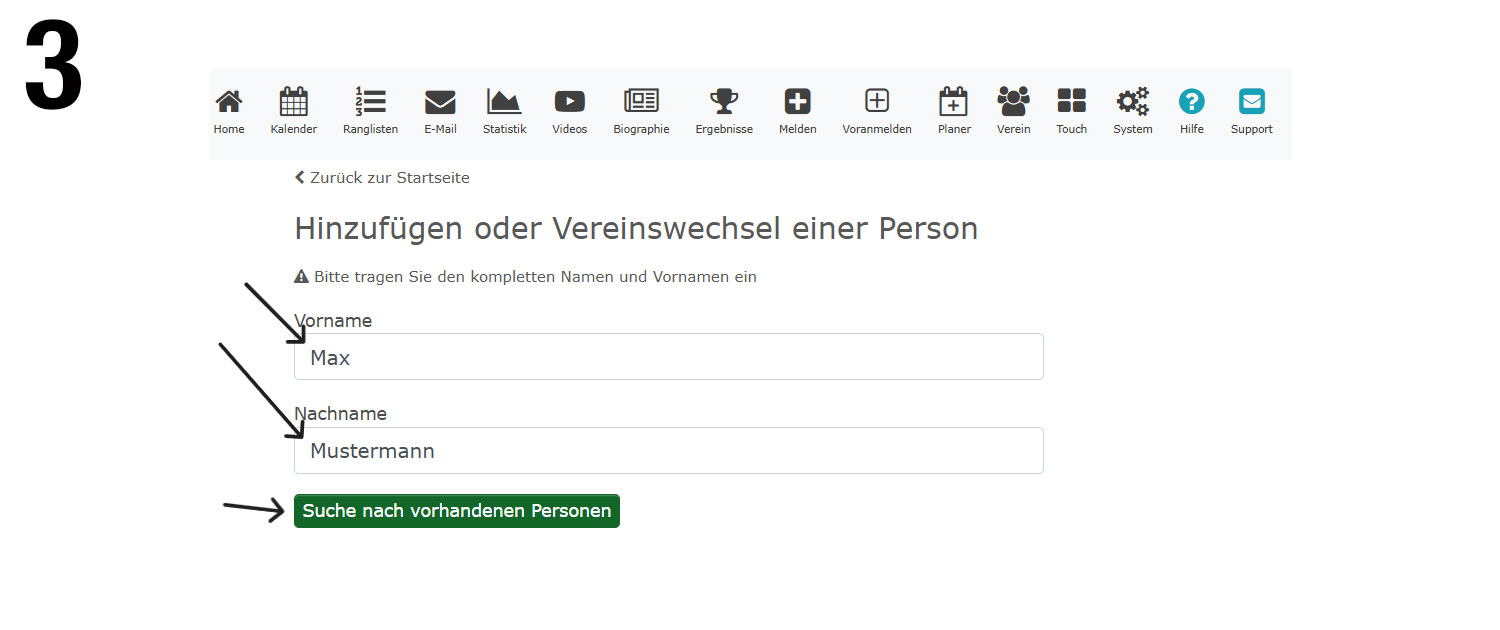Open the Kalender calendar icon
The width and height of the screenshot is (1500, 630).
pyautogui.click(x=293, y=102)
